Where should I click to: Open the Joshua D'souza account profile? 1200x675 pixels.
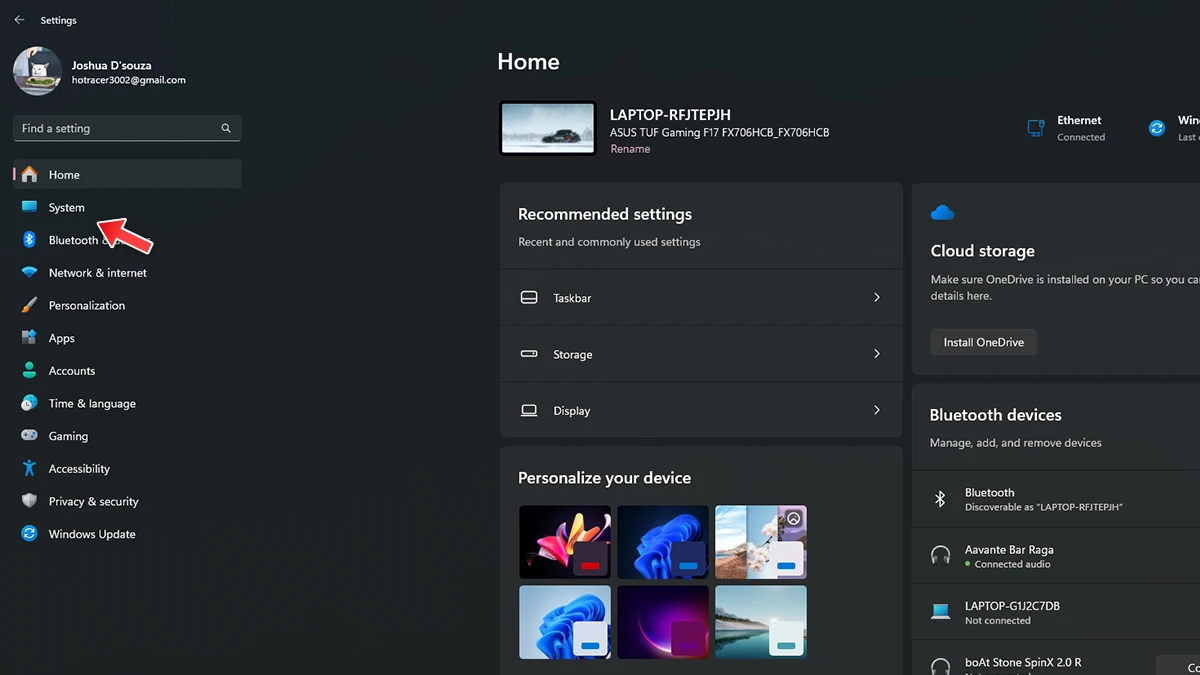tap(100, 72)
